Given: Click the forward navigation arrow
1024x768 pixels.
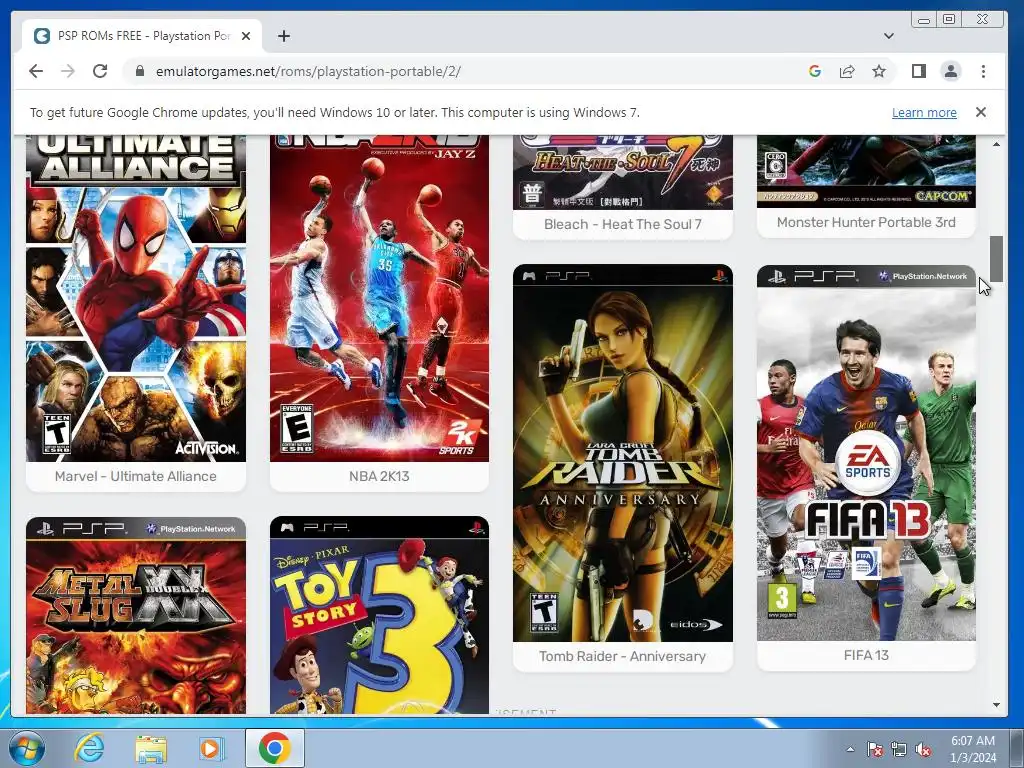Looking at the screenshot, I should click(x=68, y=71).
